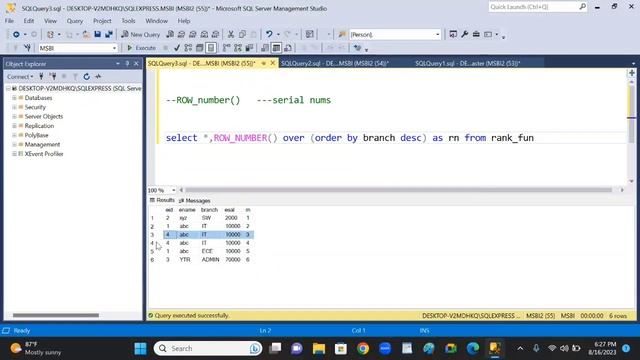Open the 100 % zoom dropdown
Image resolution: width=640 pixels, height=360 pixels.
point(173,190)
